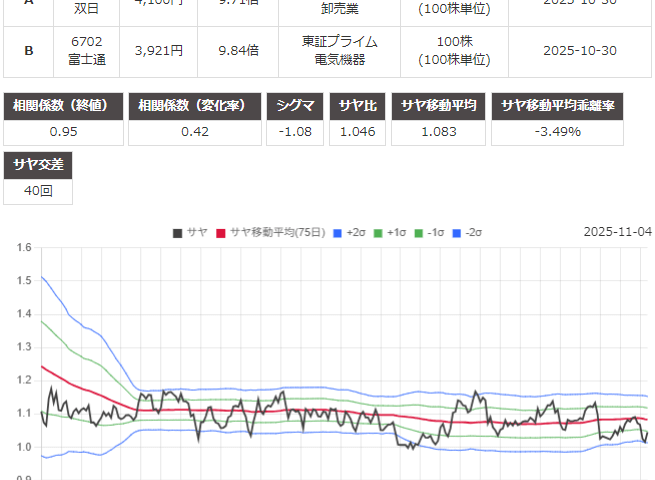Click the green +1σ legend swatch
The width and height of the screenshot is (655, 480).
coord(379,233)
